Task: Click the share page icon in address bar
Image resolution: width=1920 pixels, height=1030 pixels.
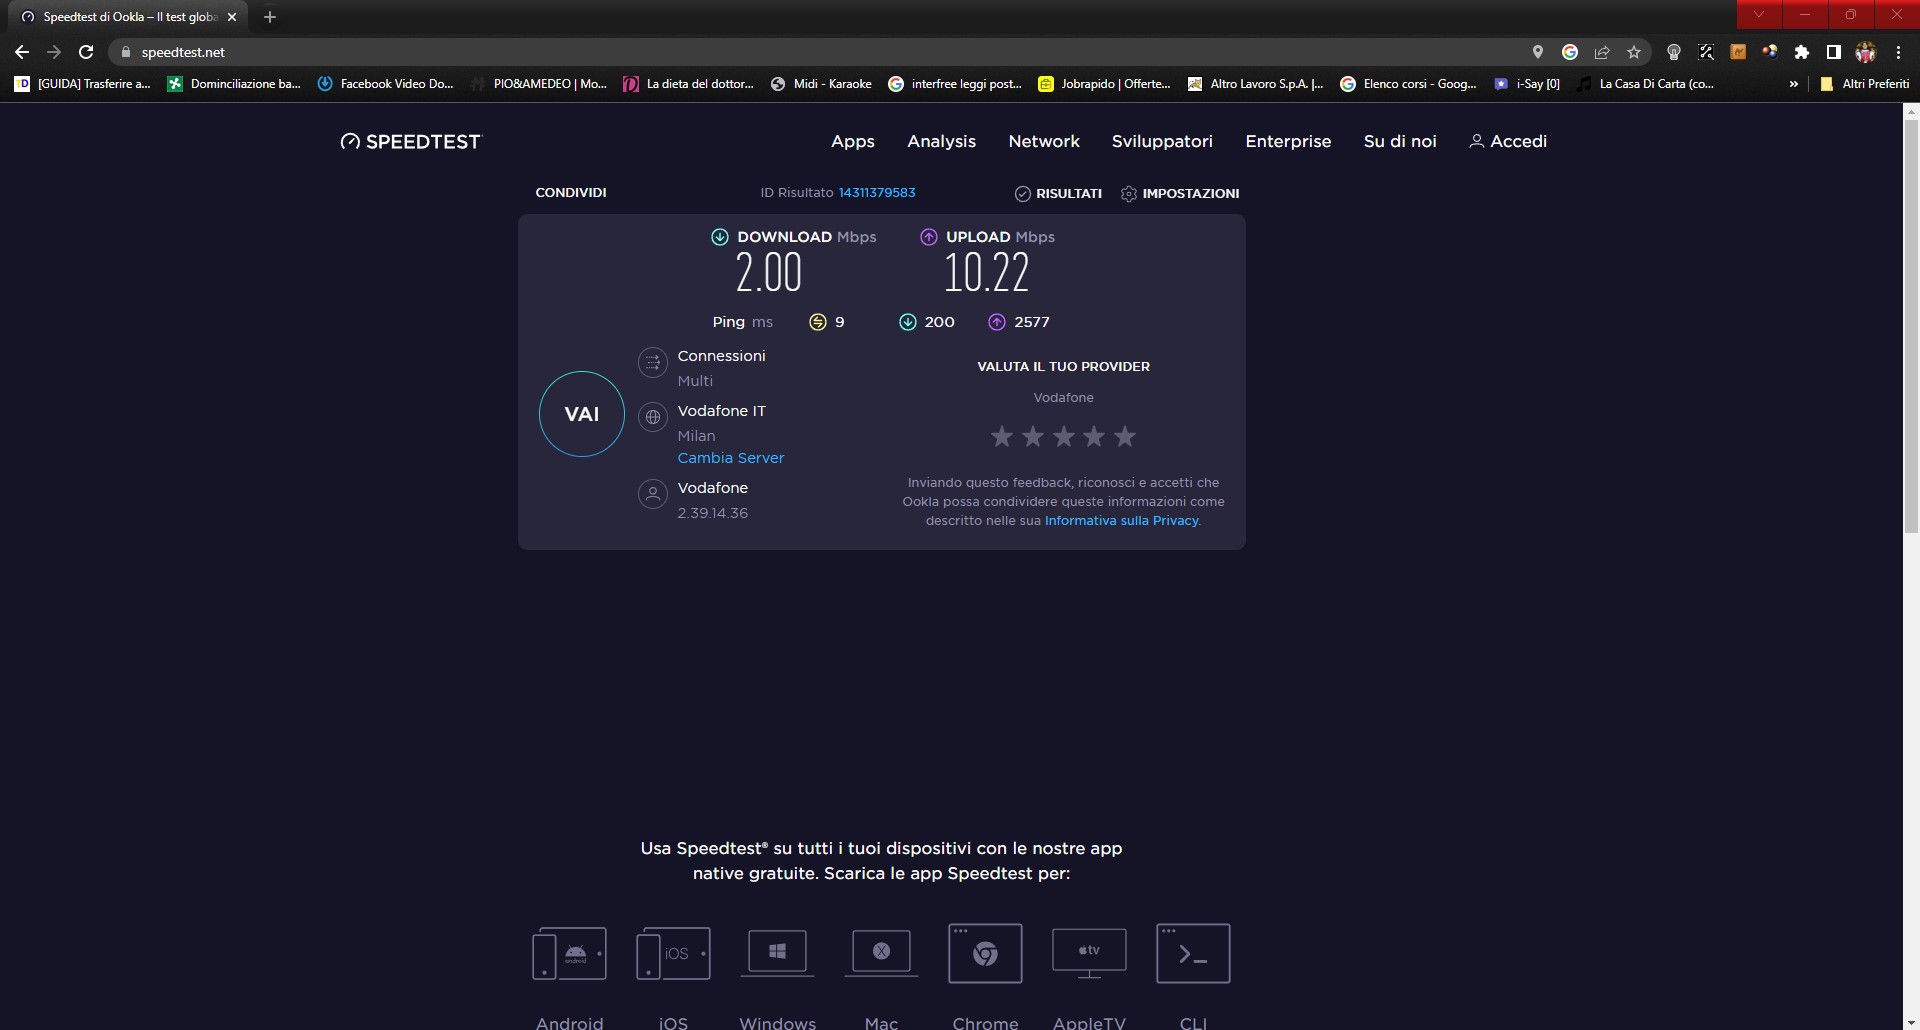Action: pyautogui.click(x=1602, y=52)
